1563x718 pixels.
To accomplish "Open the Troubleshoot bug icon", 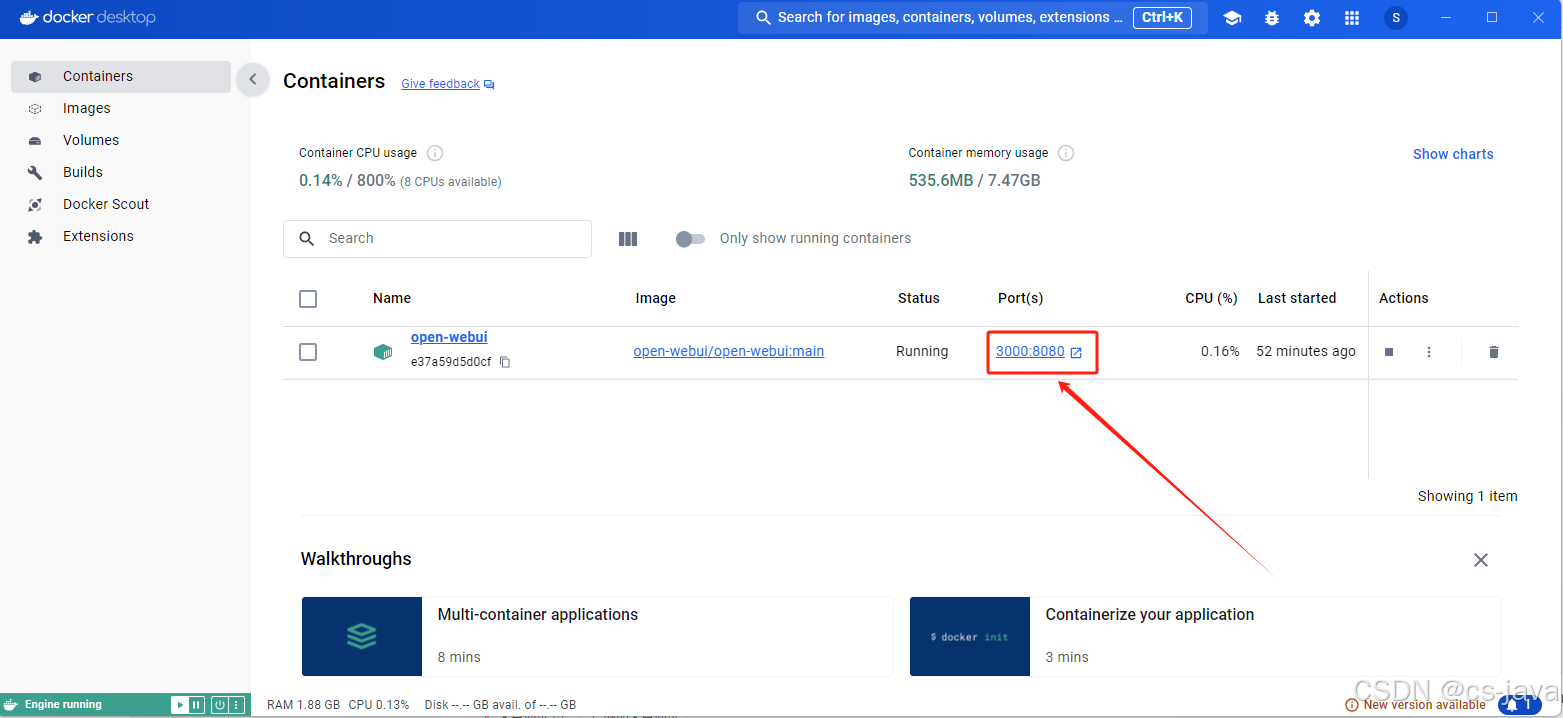I will (x=1272, y=18).
